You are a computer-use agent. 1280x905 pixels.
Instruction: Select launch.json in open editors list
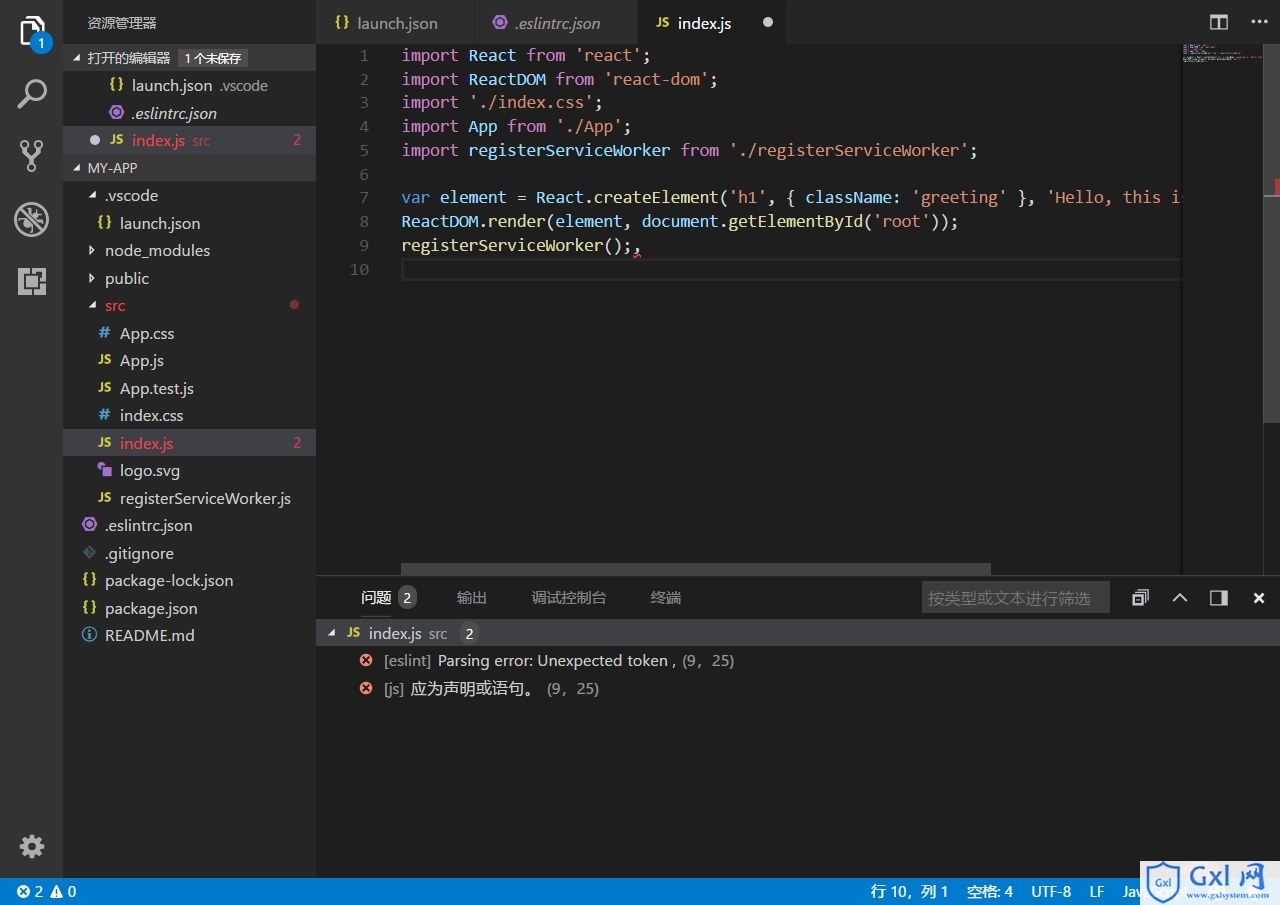(189, 86)
